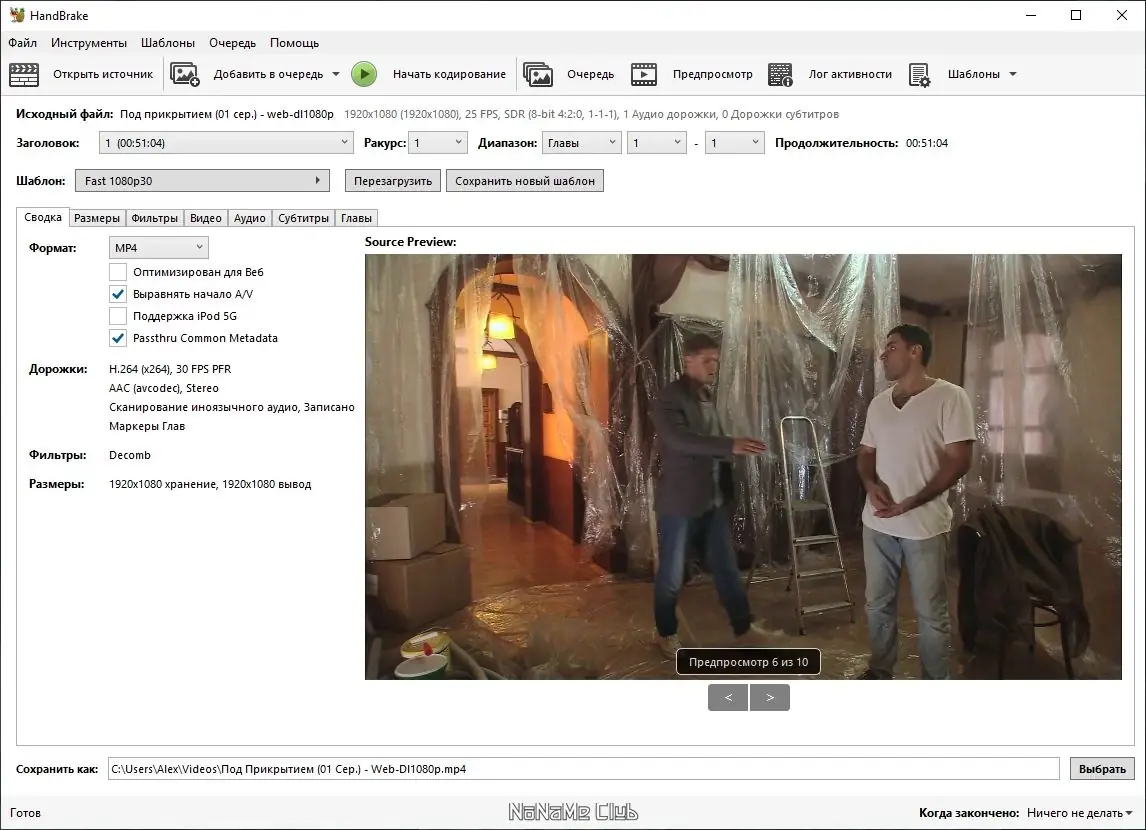This screenshot has height=830, width=1146.
Task: Open the 'Главы' range type dropdown
Action: pos(582,142)
